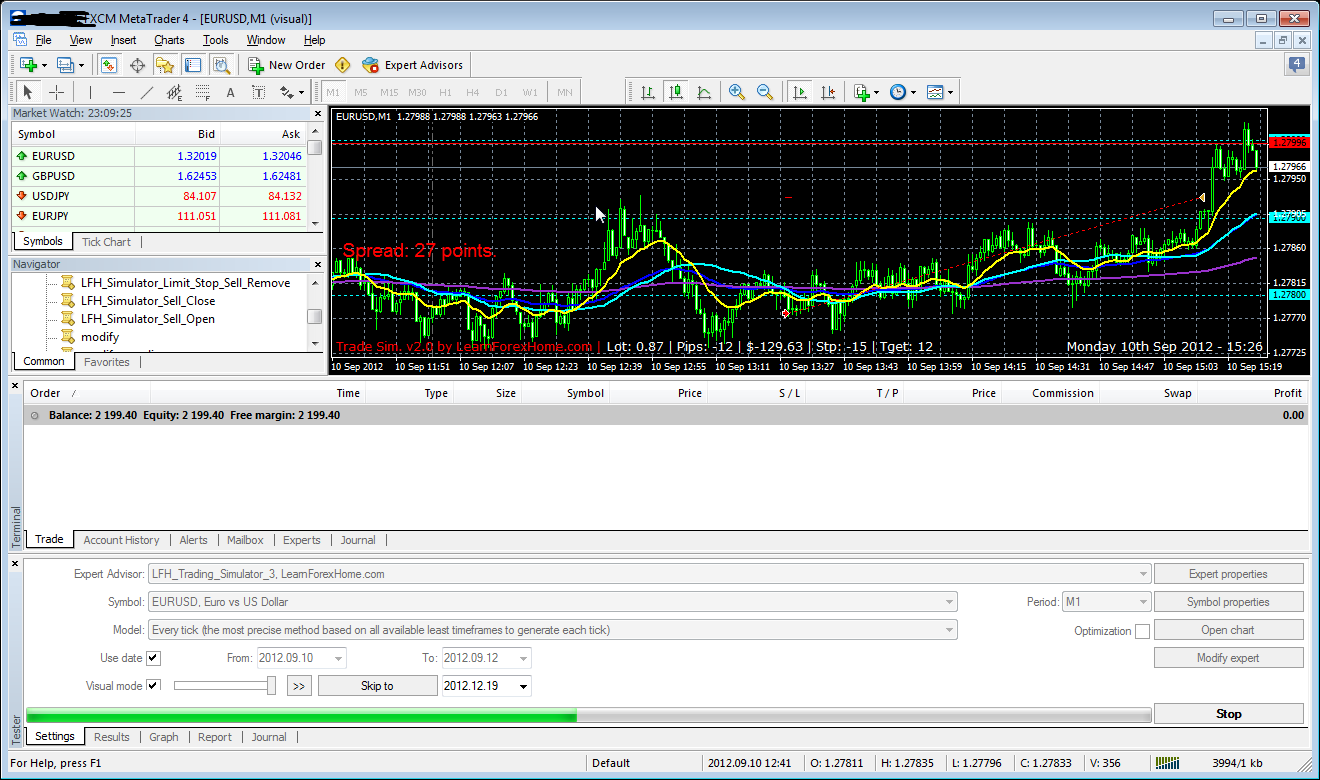1320x780 pixels.
Task: Select the M5 timeframe button
Action: [361, 93]
